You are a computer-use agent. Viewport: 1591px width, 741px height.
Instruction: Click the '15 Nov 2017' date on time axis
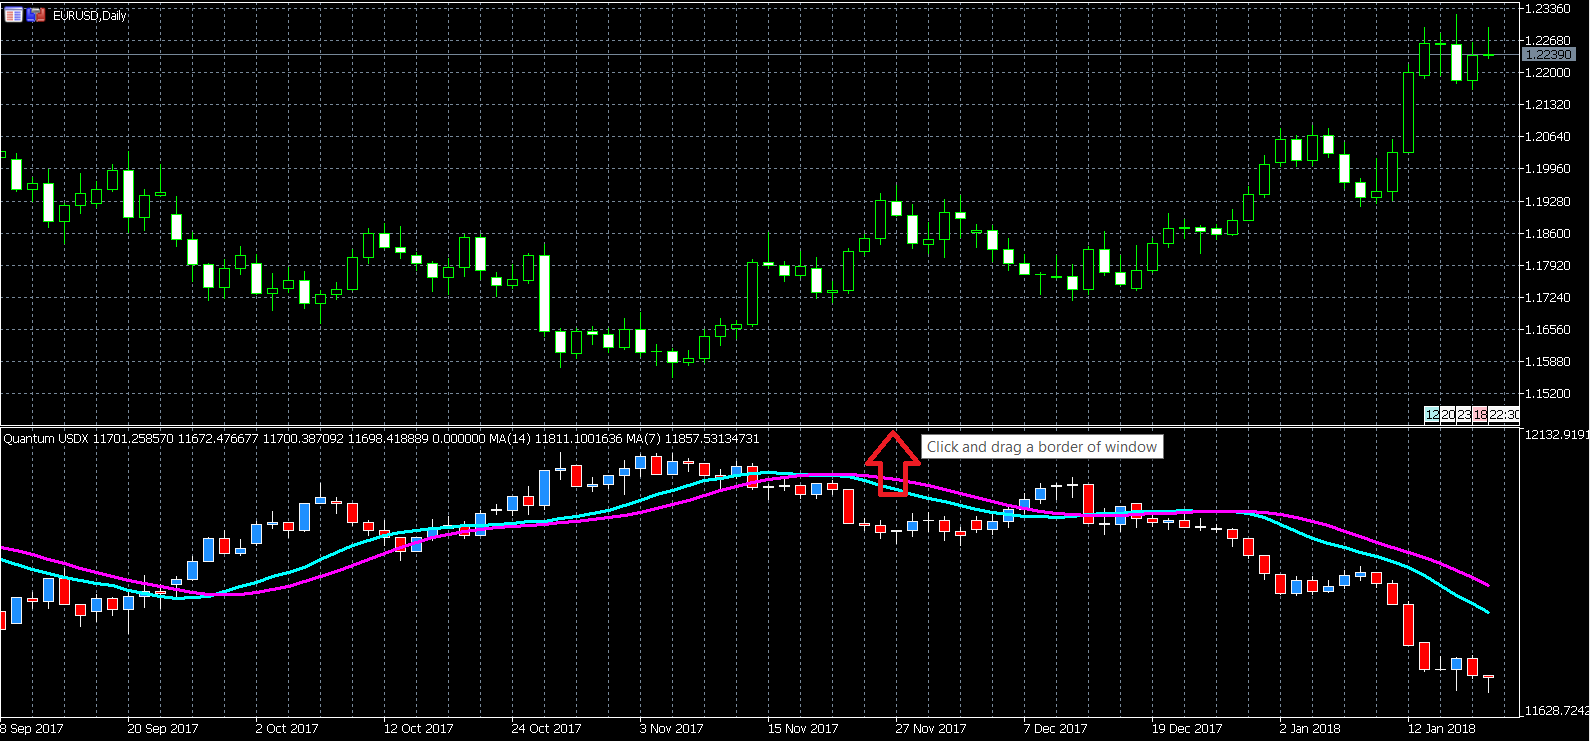[x=802, y=728]
